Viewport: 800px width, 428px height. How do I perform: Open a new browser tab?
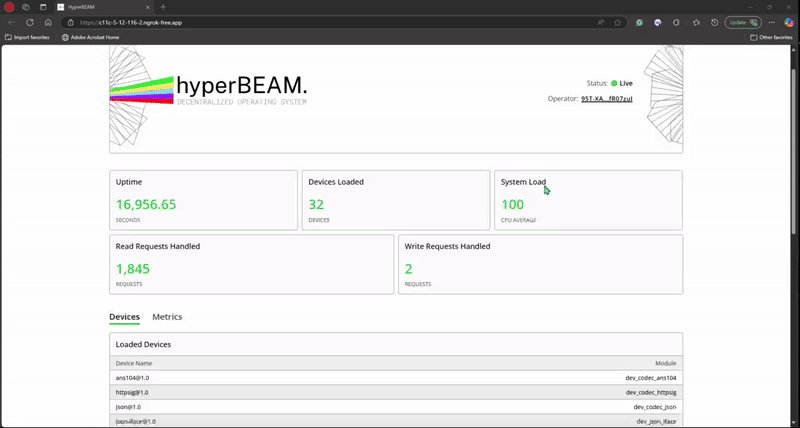point(163,7)
